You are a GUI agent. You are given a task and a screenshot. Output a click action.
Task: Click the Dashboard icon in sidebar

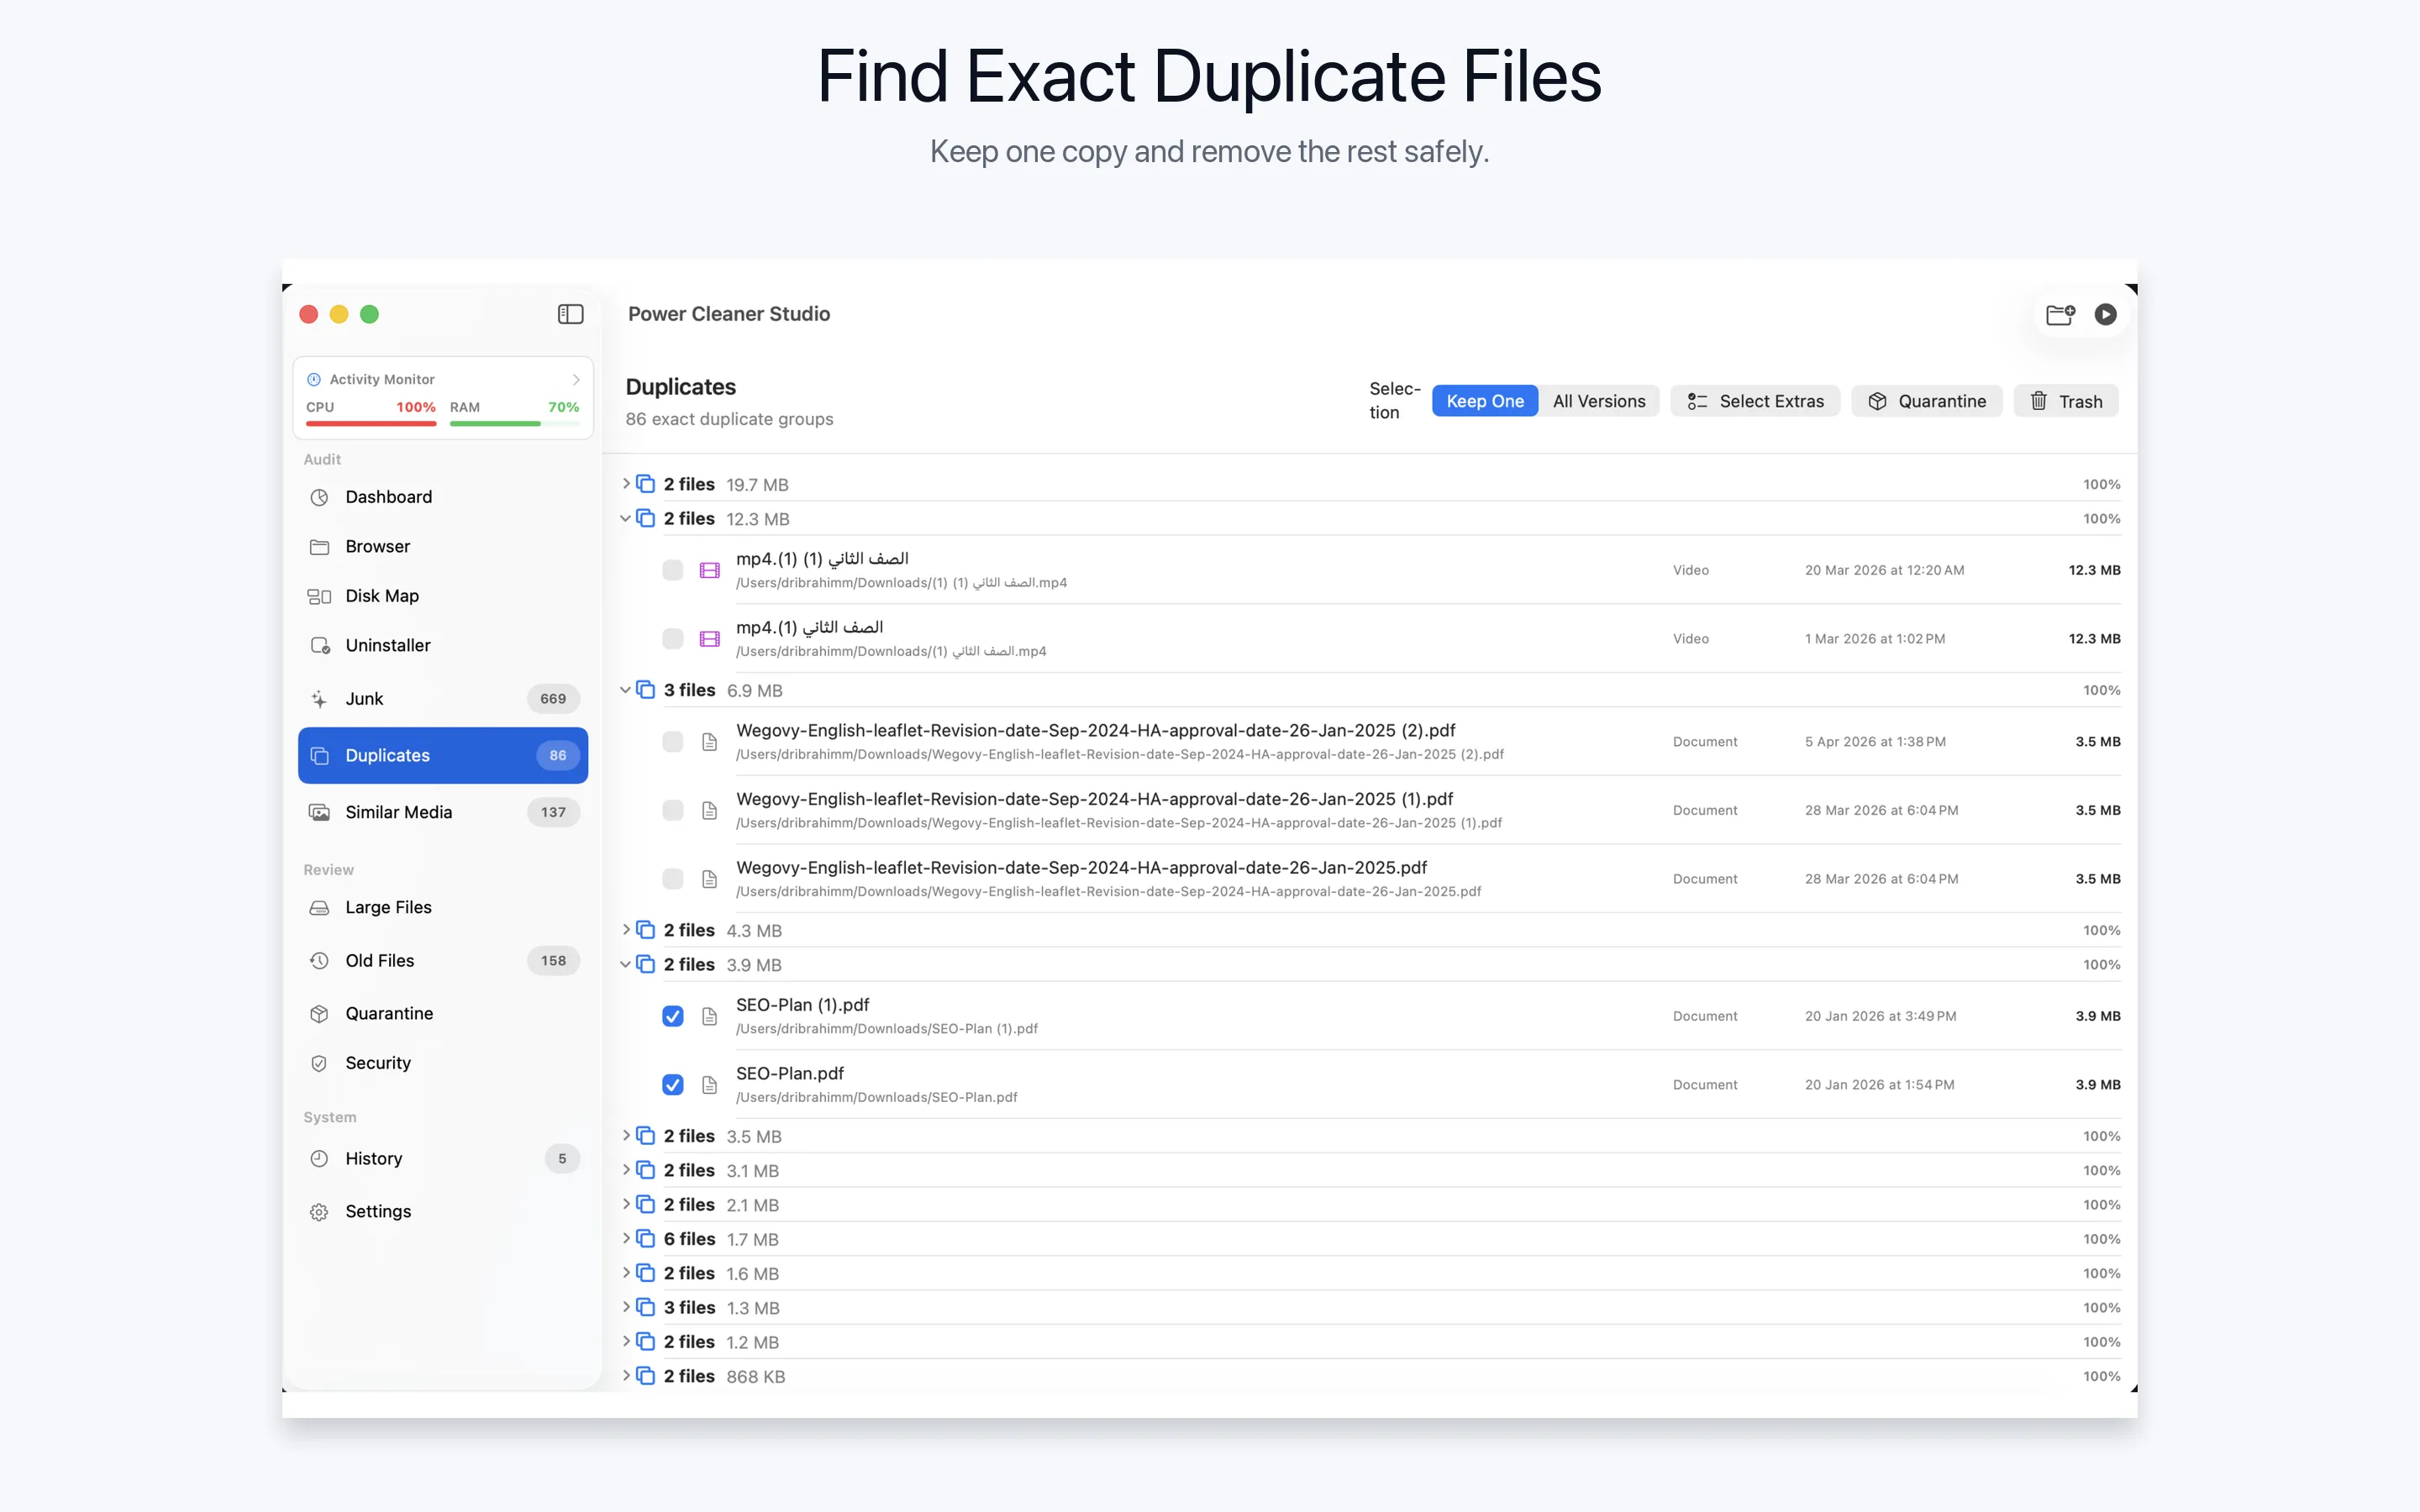pyautogui.click(x=319, y=497)
